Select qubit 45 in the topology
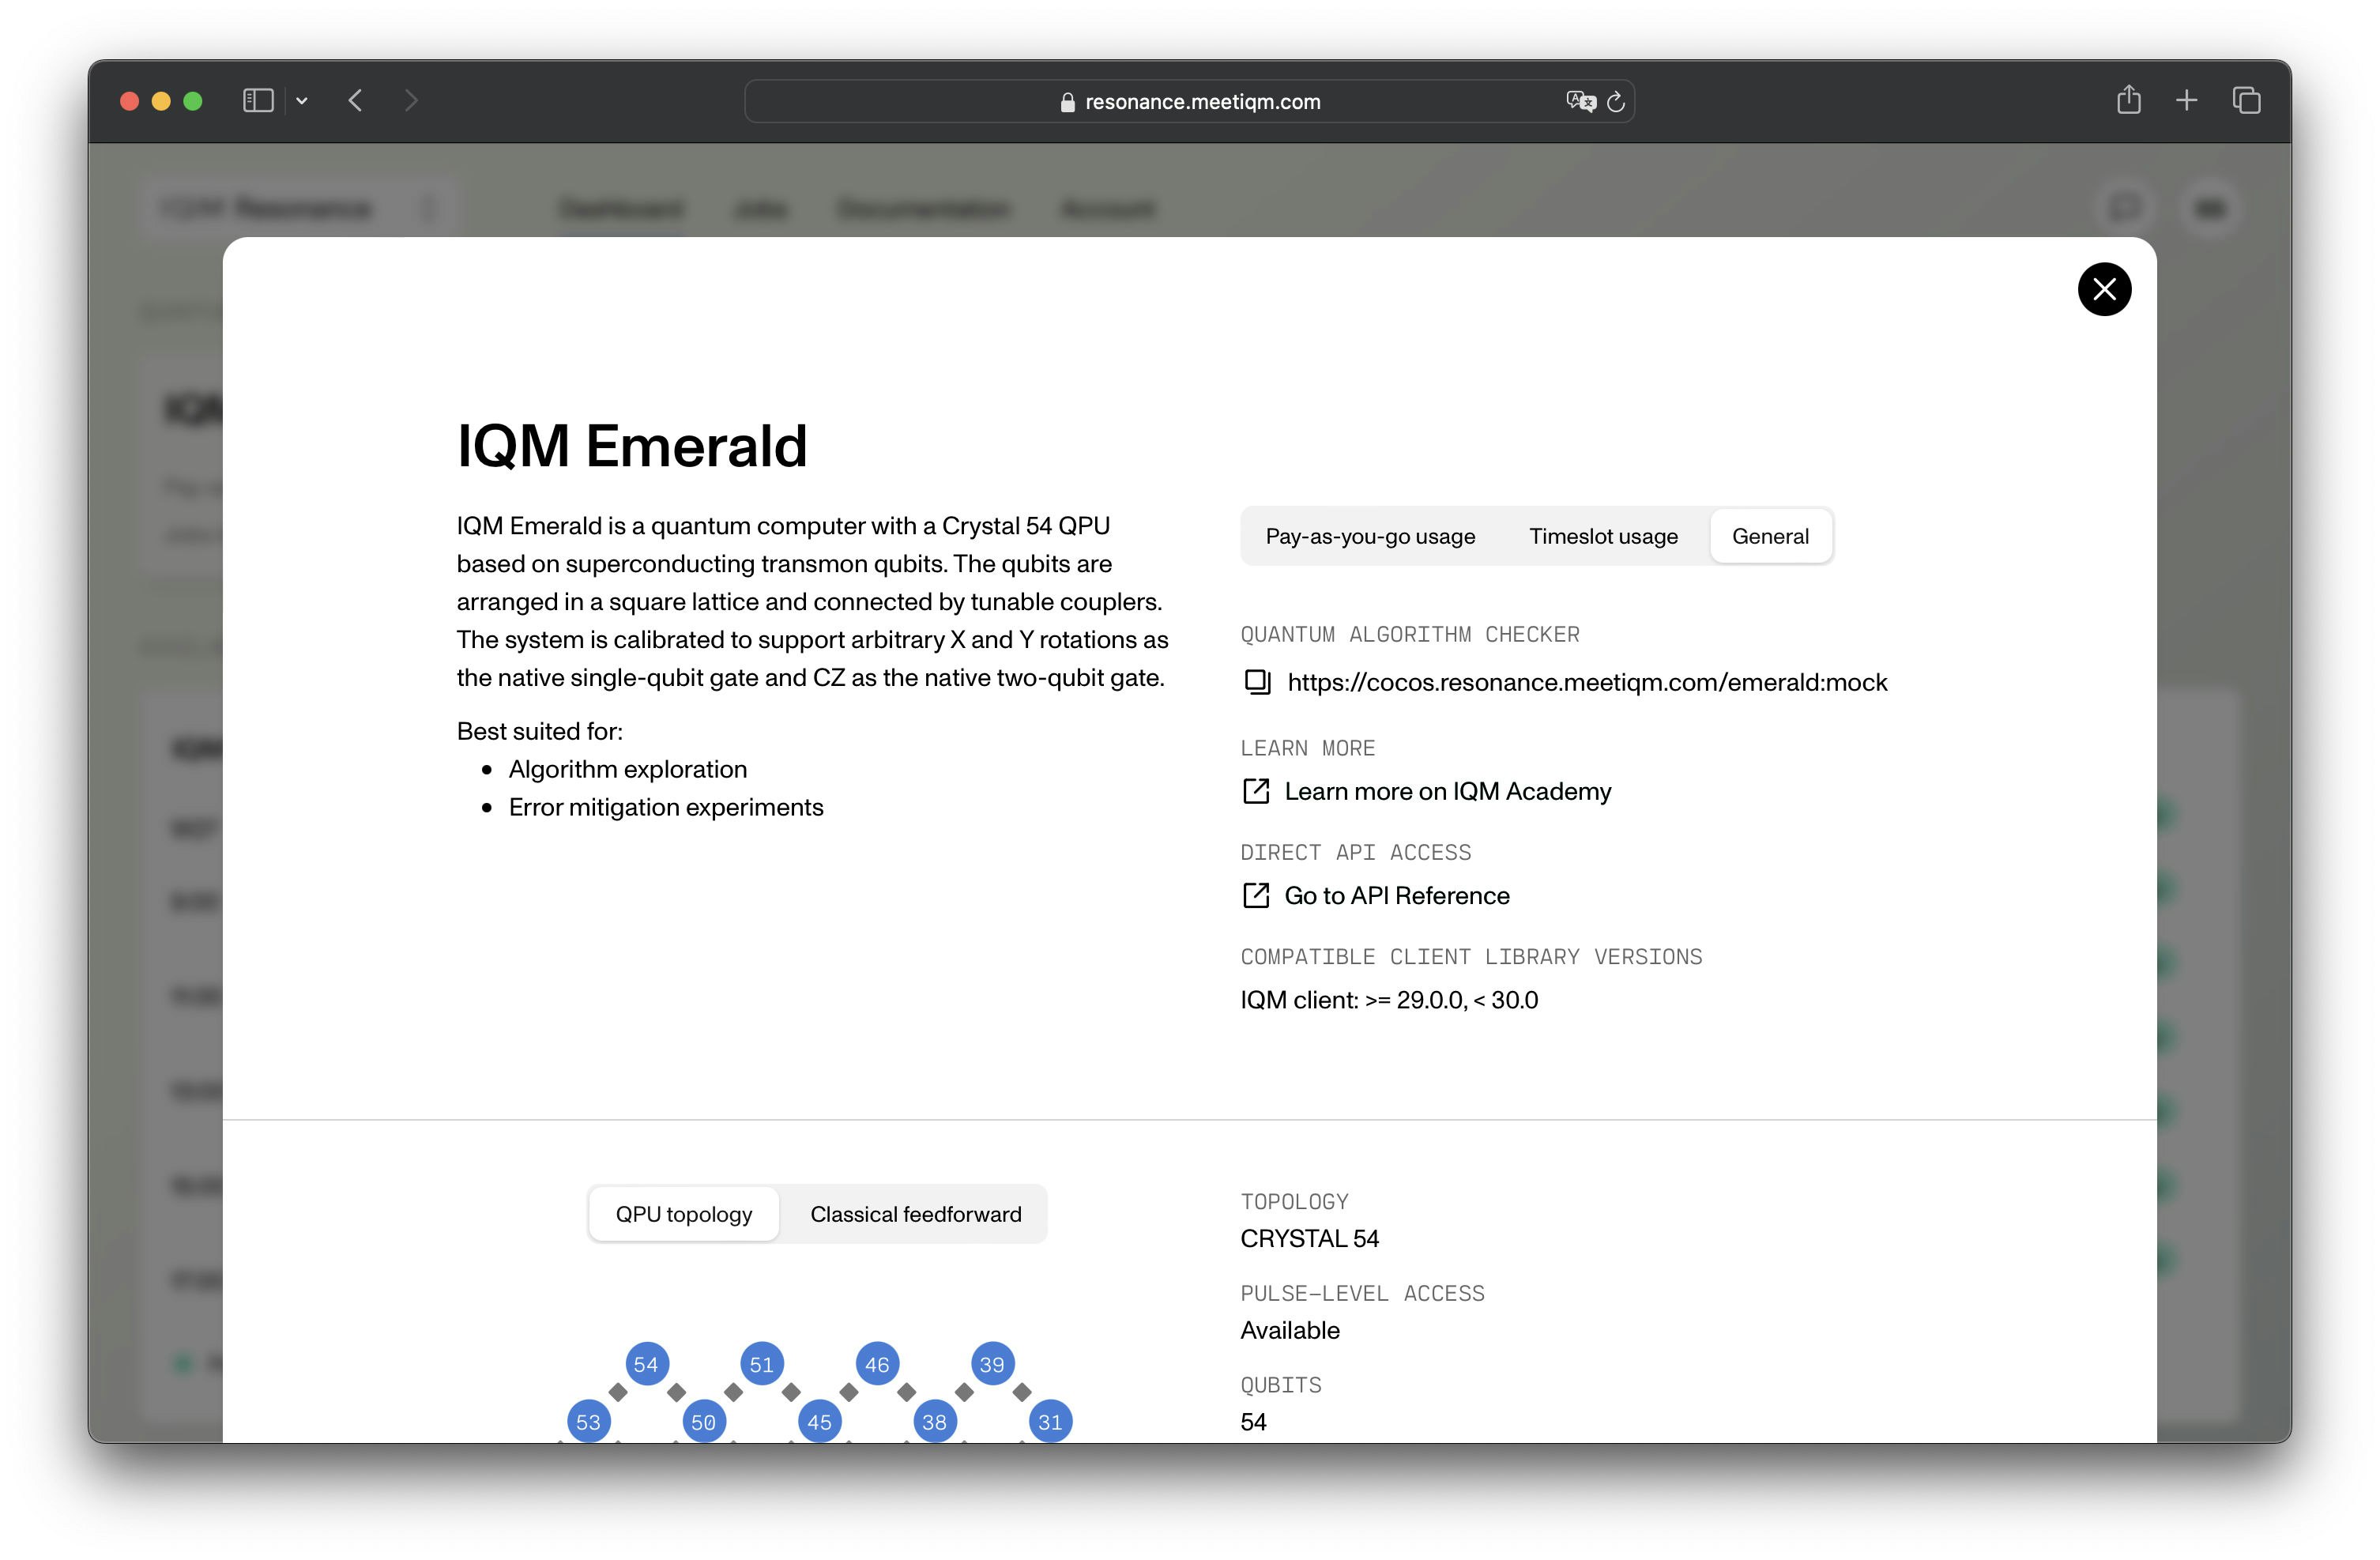This screenshot has height=1560, width=2380. 820,1421
